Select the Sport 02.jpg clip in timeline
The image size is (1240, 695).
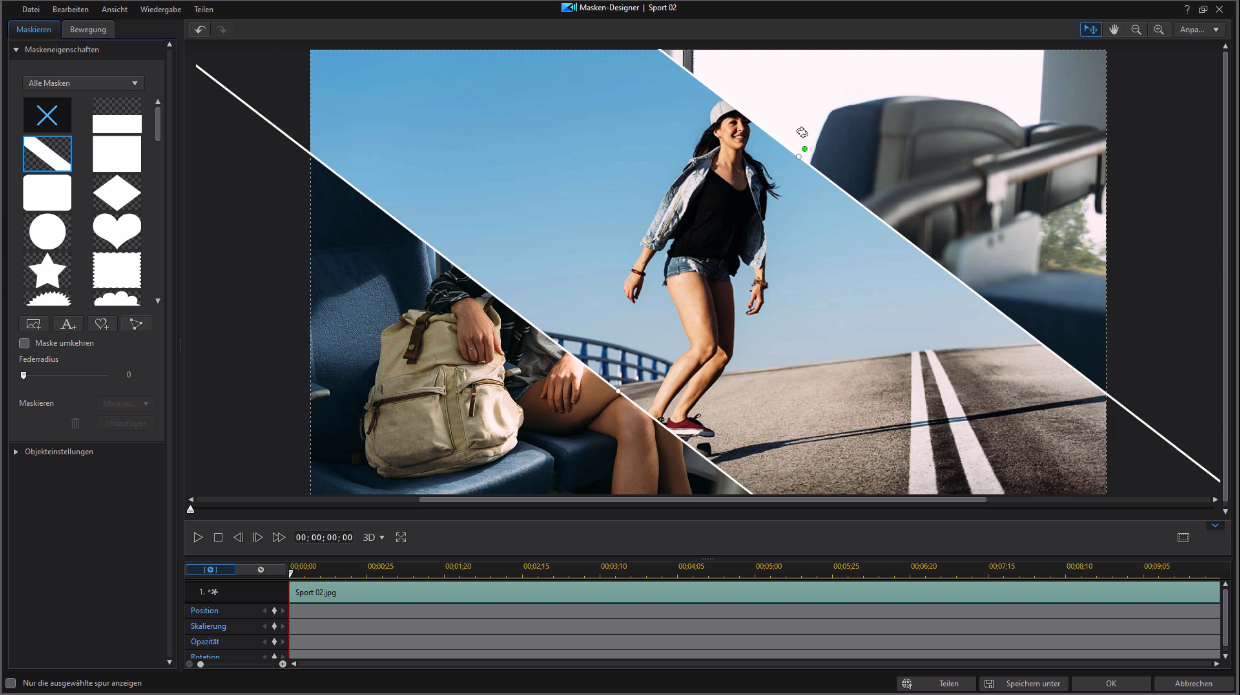point(754,592)
